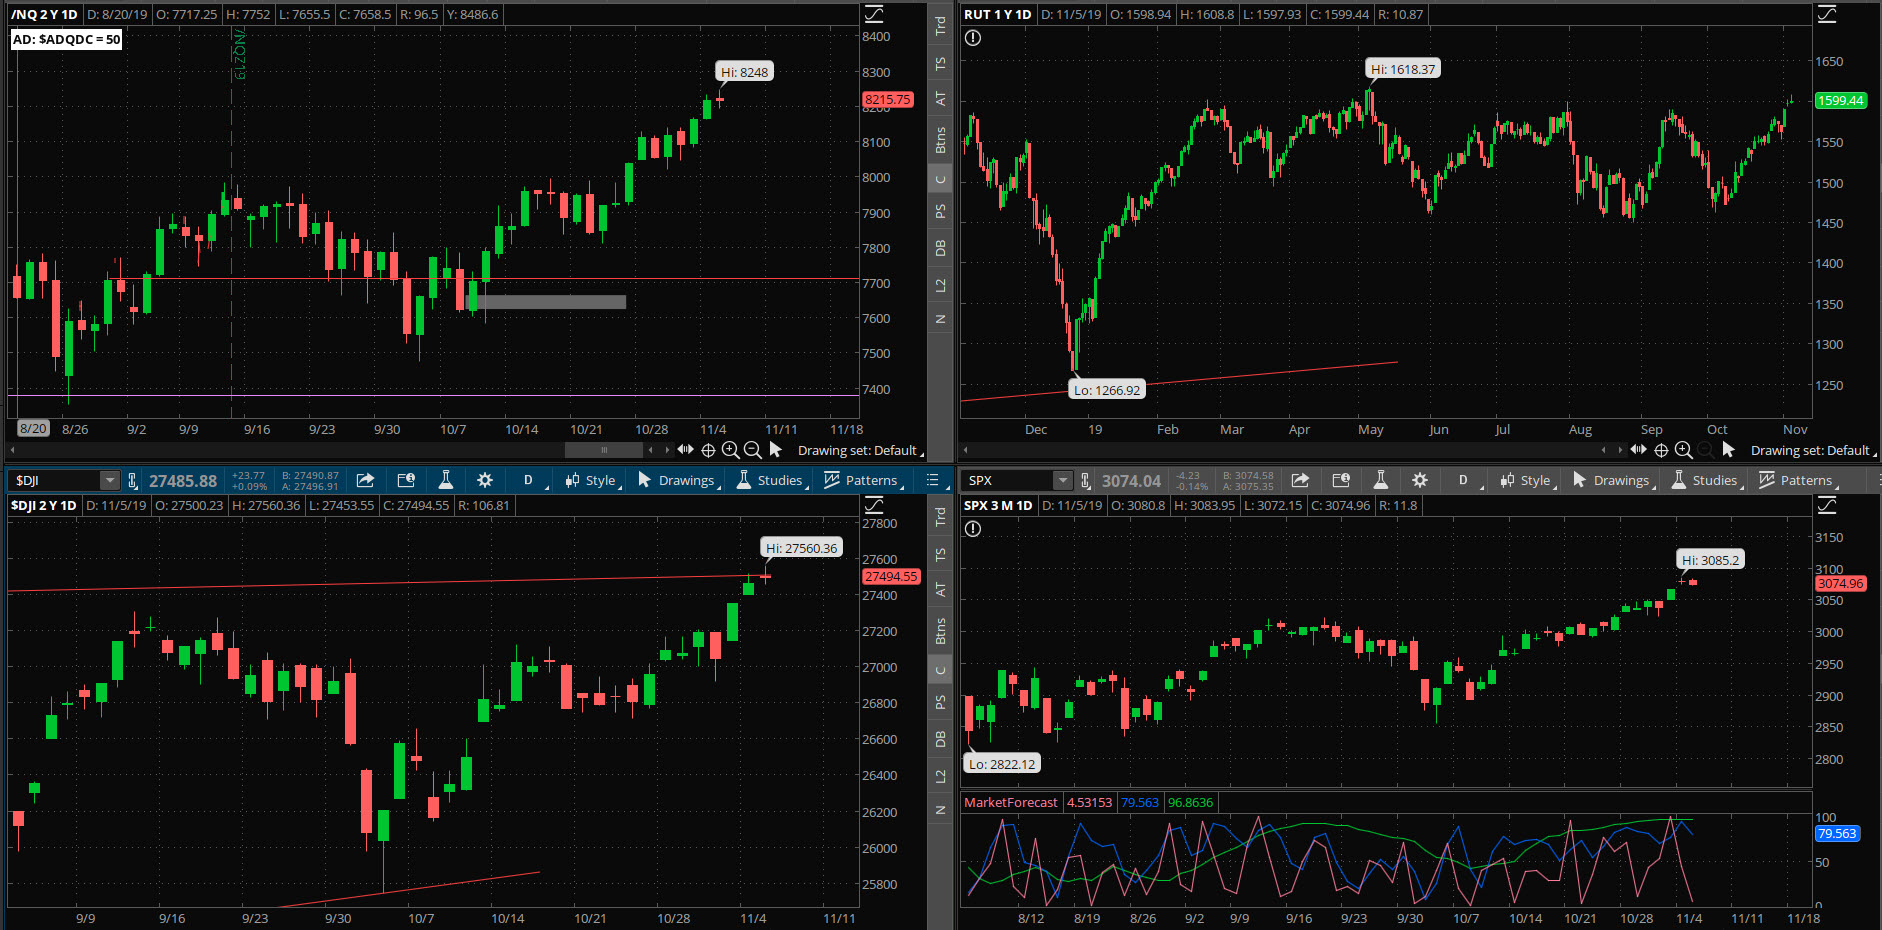This screenshot has width=1882, height=930.
Task: Expand SPX symbol dropdown arrow
Action: tap(1063, 481)
